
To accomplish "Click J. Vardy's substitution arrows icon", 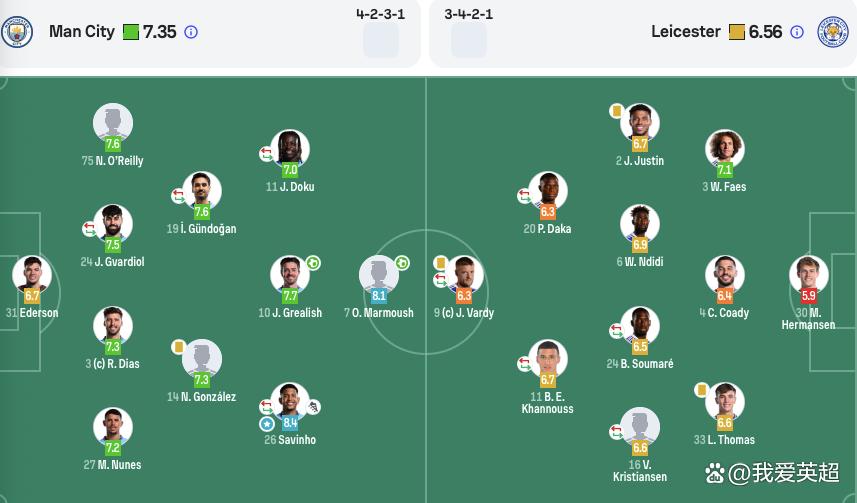I will pyautogui.click(x=441, y=280).
